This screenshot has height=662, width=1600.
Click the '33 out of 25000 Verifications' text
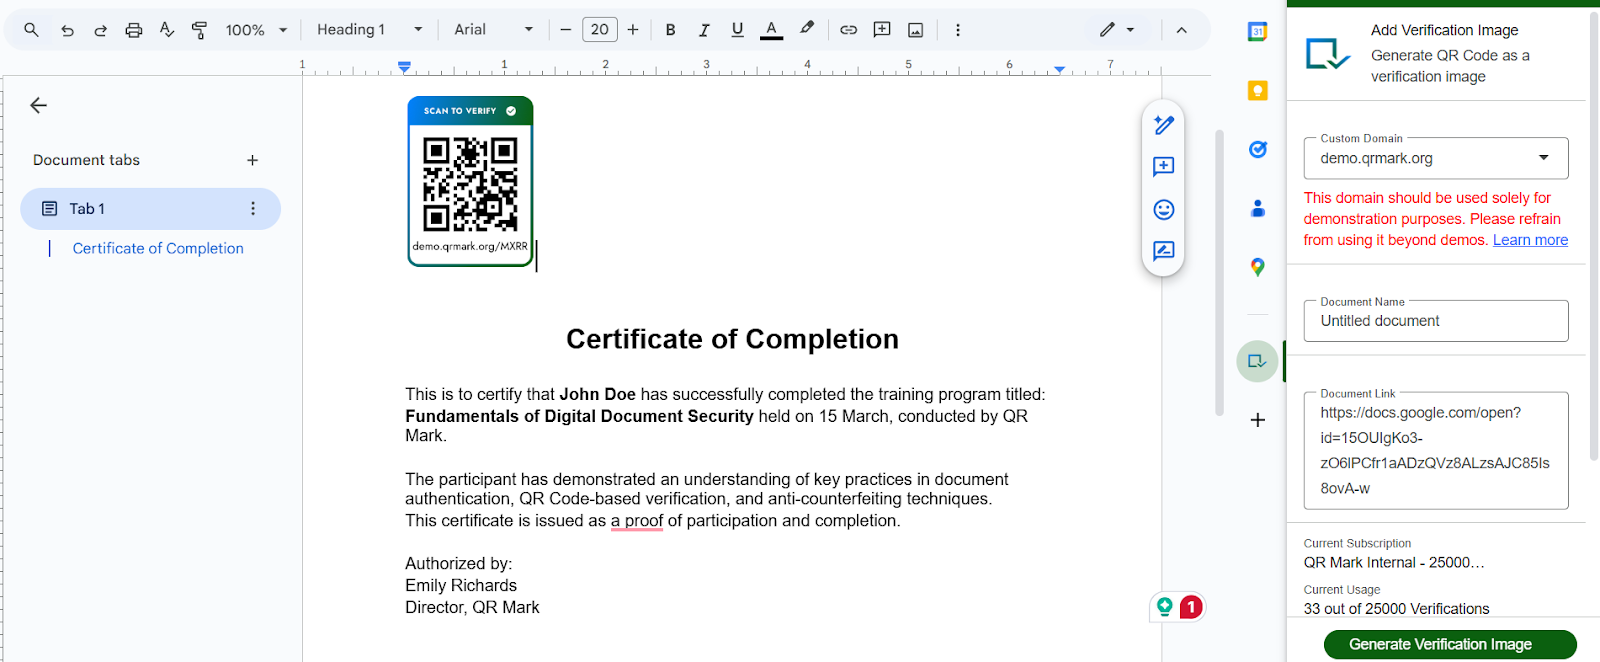[1396, 609]
